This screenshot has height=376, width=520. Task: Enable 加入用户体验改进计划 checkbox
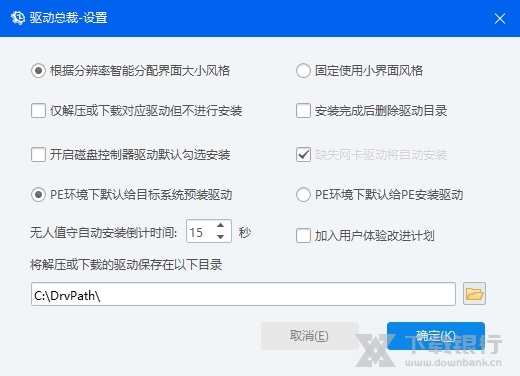click(303, 236)
